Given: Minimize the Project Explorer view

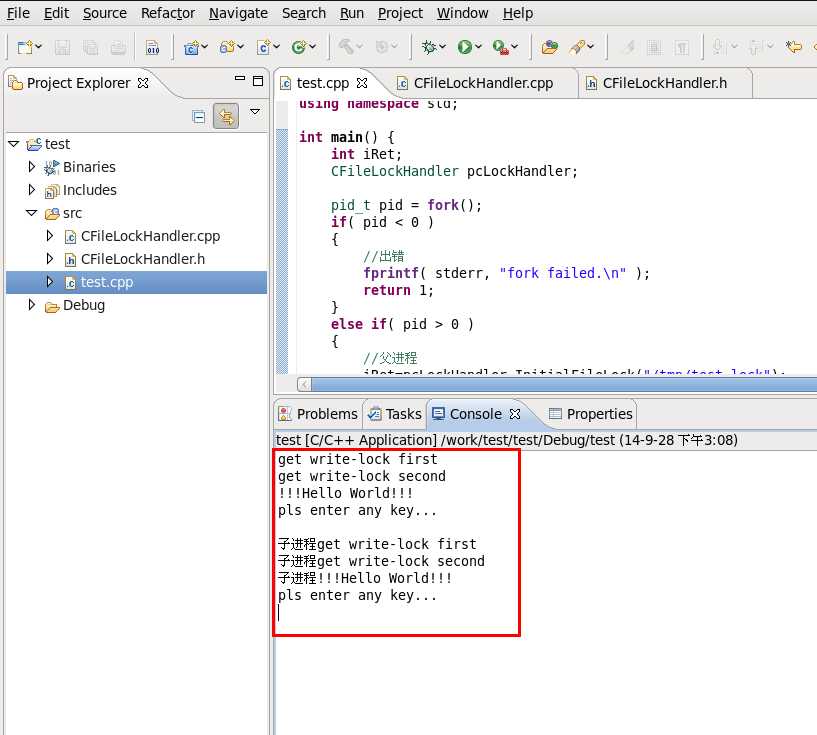Looking at the screenshot, I should tap(240, 79).
